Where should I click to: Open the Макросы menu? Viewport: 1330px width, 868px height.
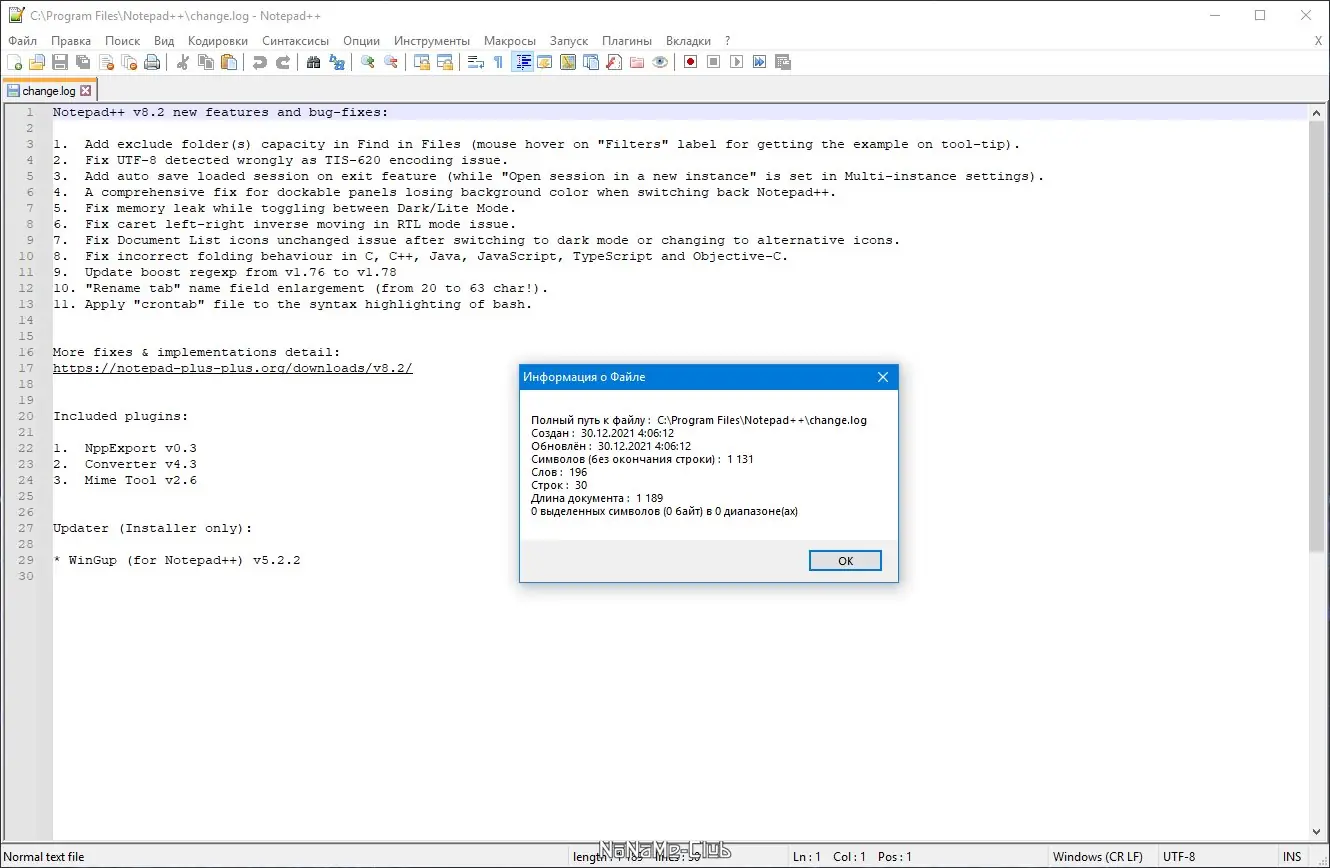coord(510,41)
